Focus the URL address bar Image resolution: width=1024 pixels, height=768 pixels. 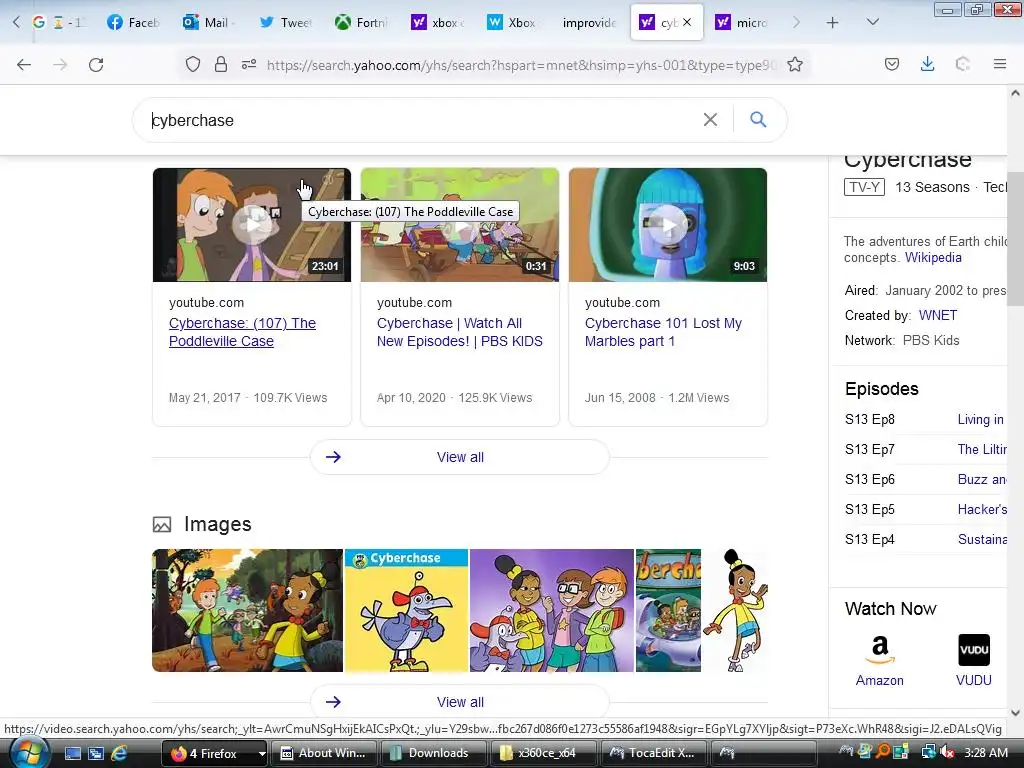point(521,65)
